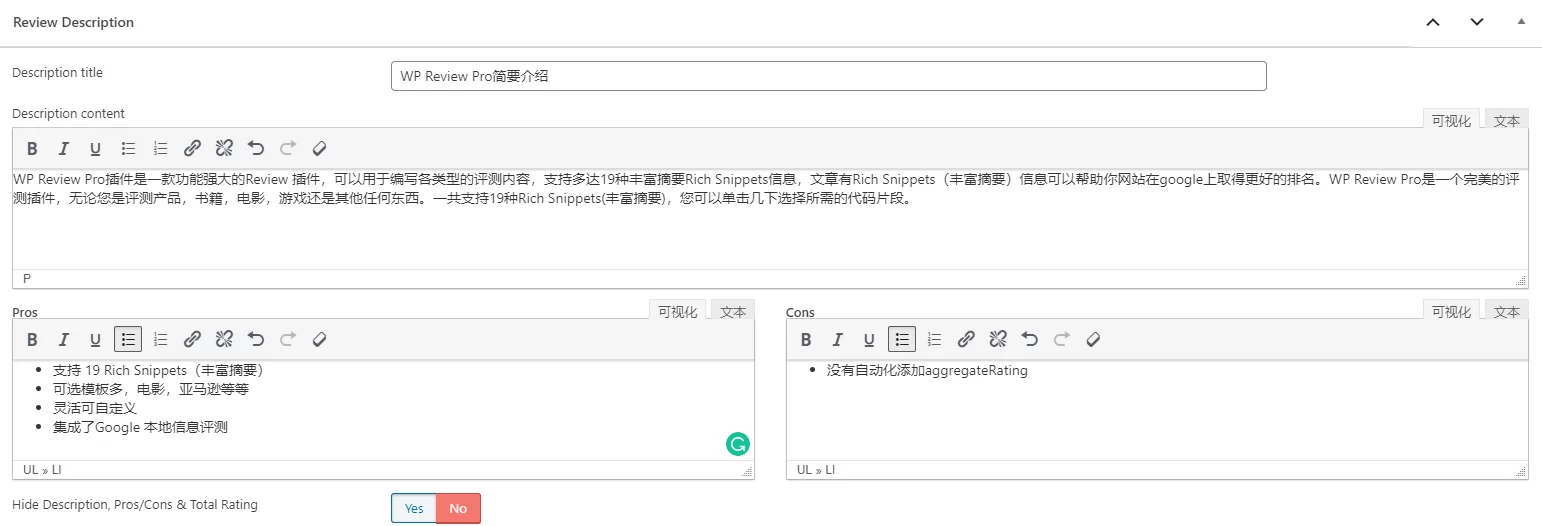
Task: Remove link in Pros editor
Action: pos(224,340)
